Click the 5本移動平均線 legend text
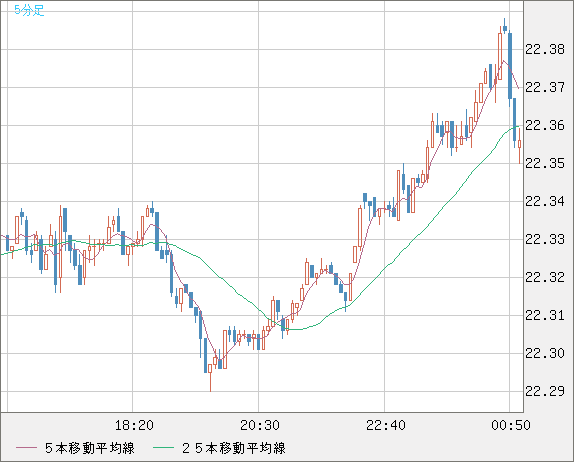 [90, 448]
